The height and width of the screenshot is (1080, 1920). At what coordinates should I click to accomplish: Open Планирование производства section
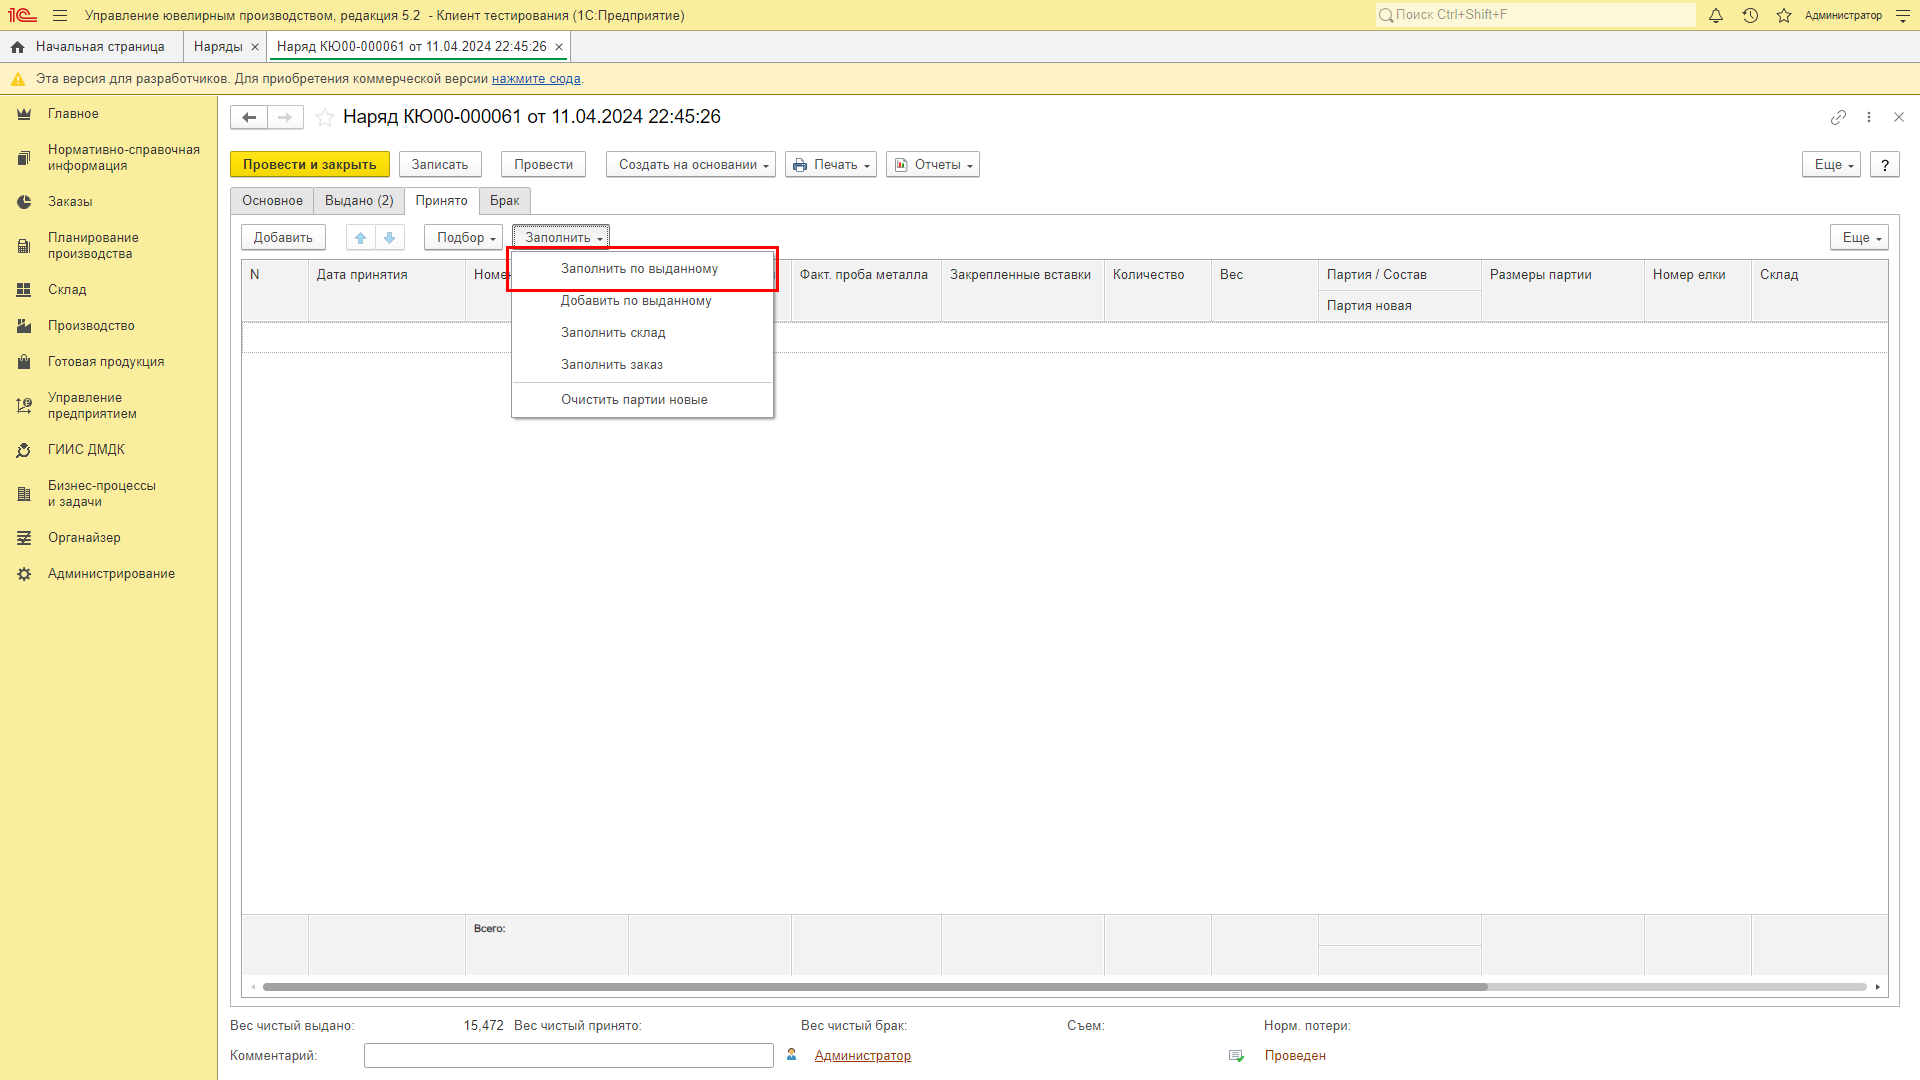pos(93,246)
